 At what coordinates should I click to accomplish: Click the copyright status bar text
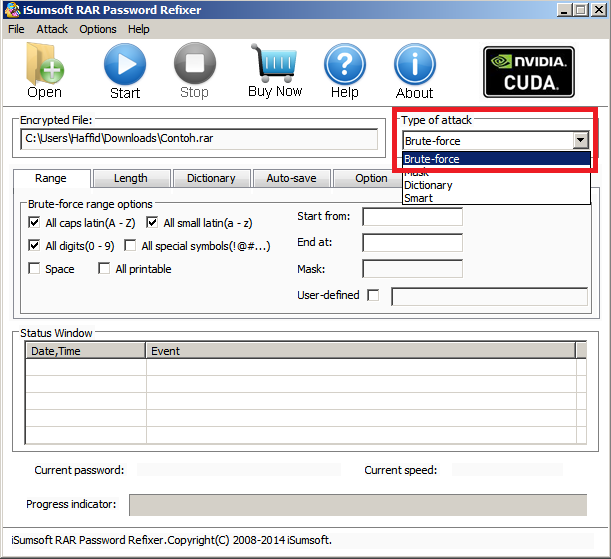(x=171, y=540)
